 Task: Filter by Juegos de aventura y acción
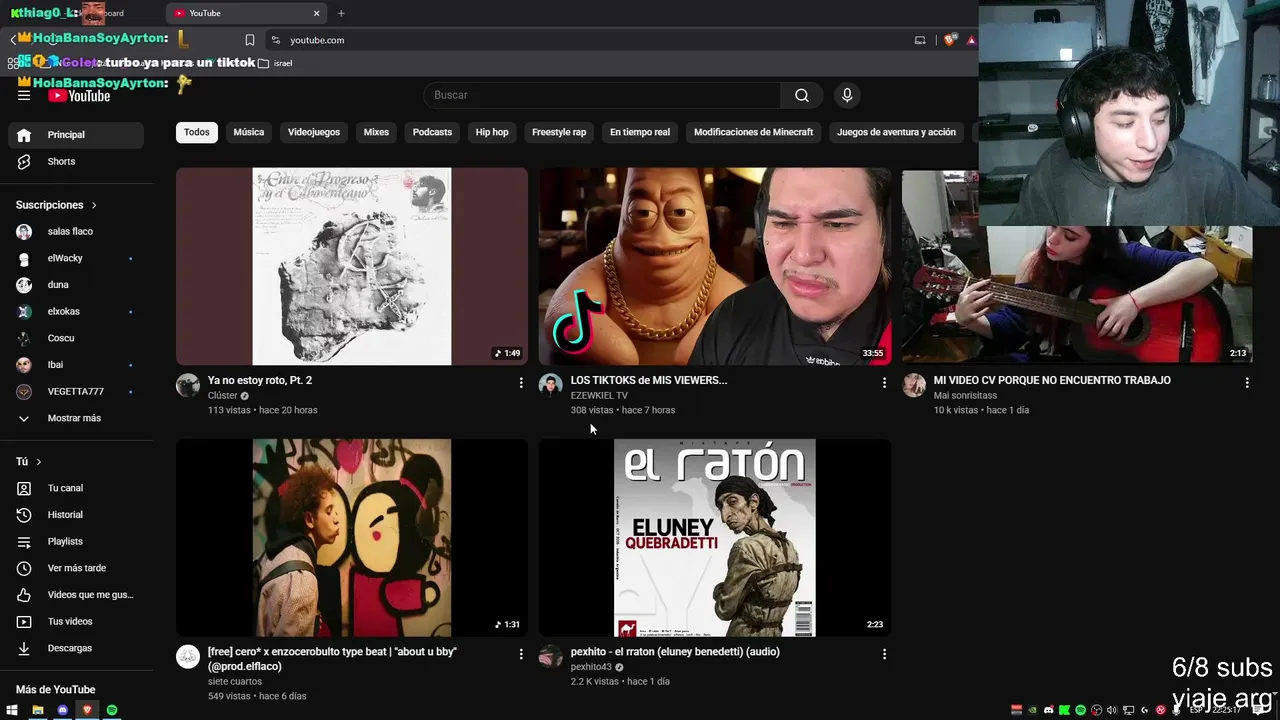(896, 132)
